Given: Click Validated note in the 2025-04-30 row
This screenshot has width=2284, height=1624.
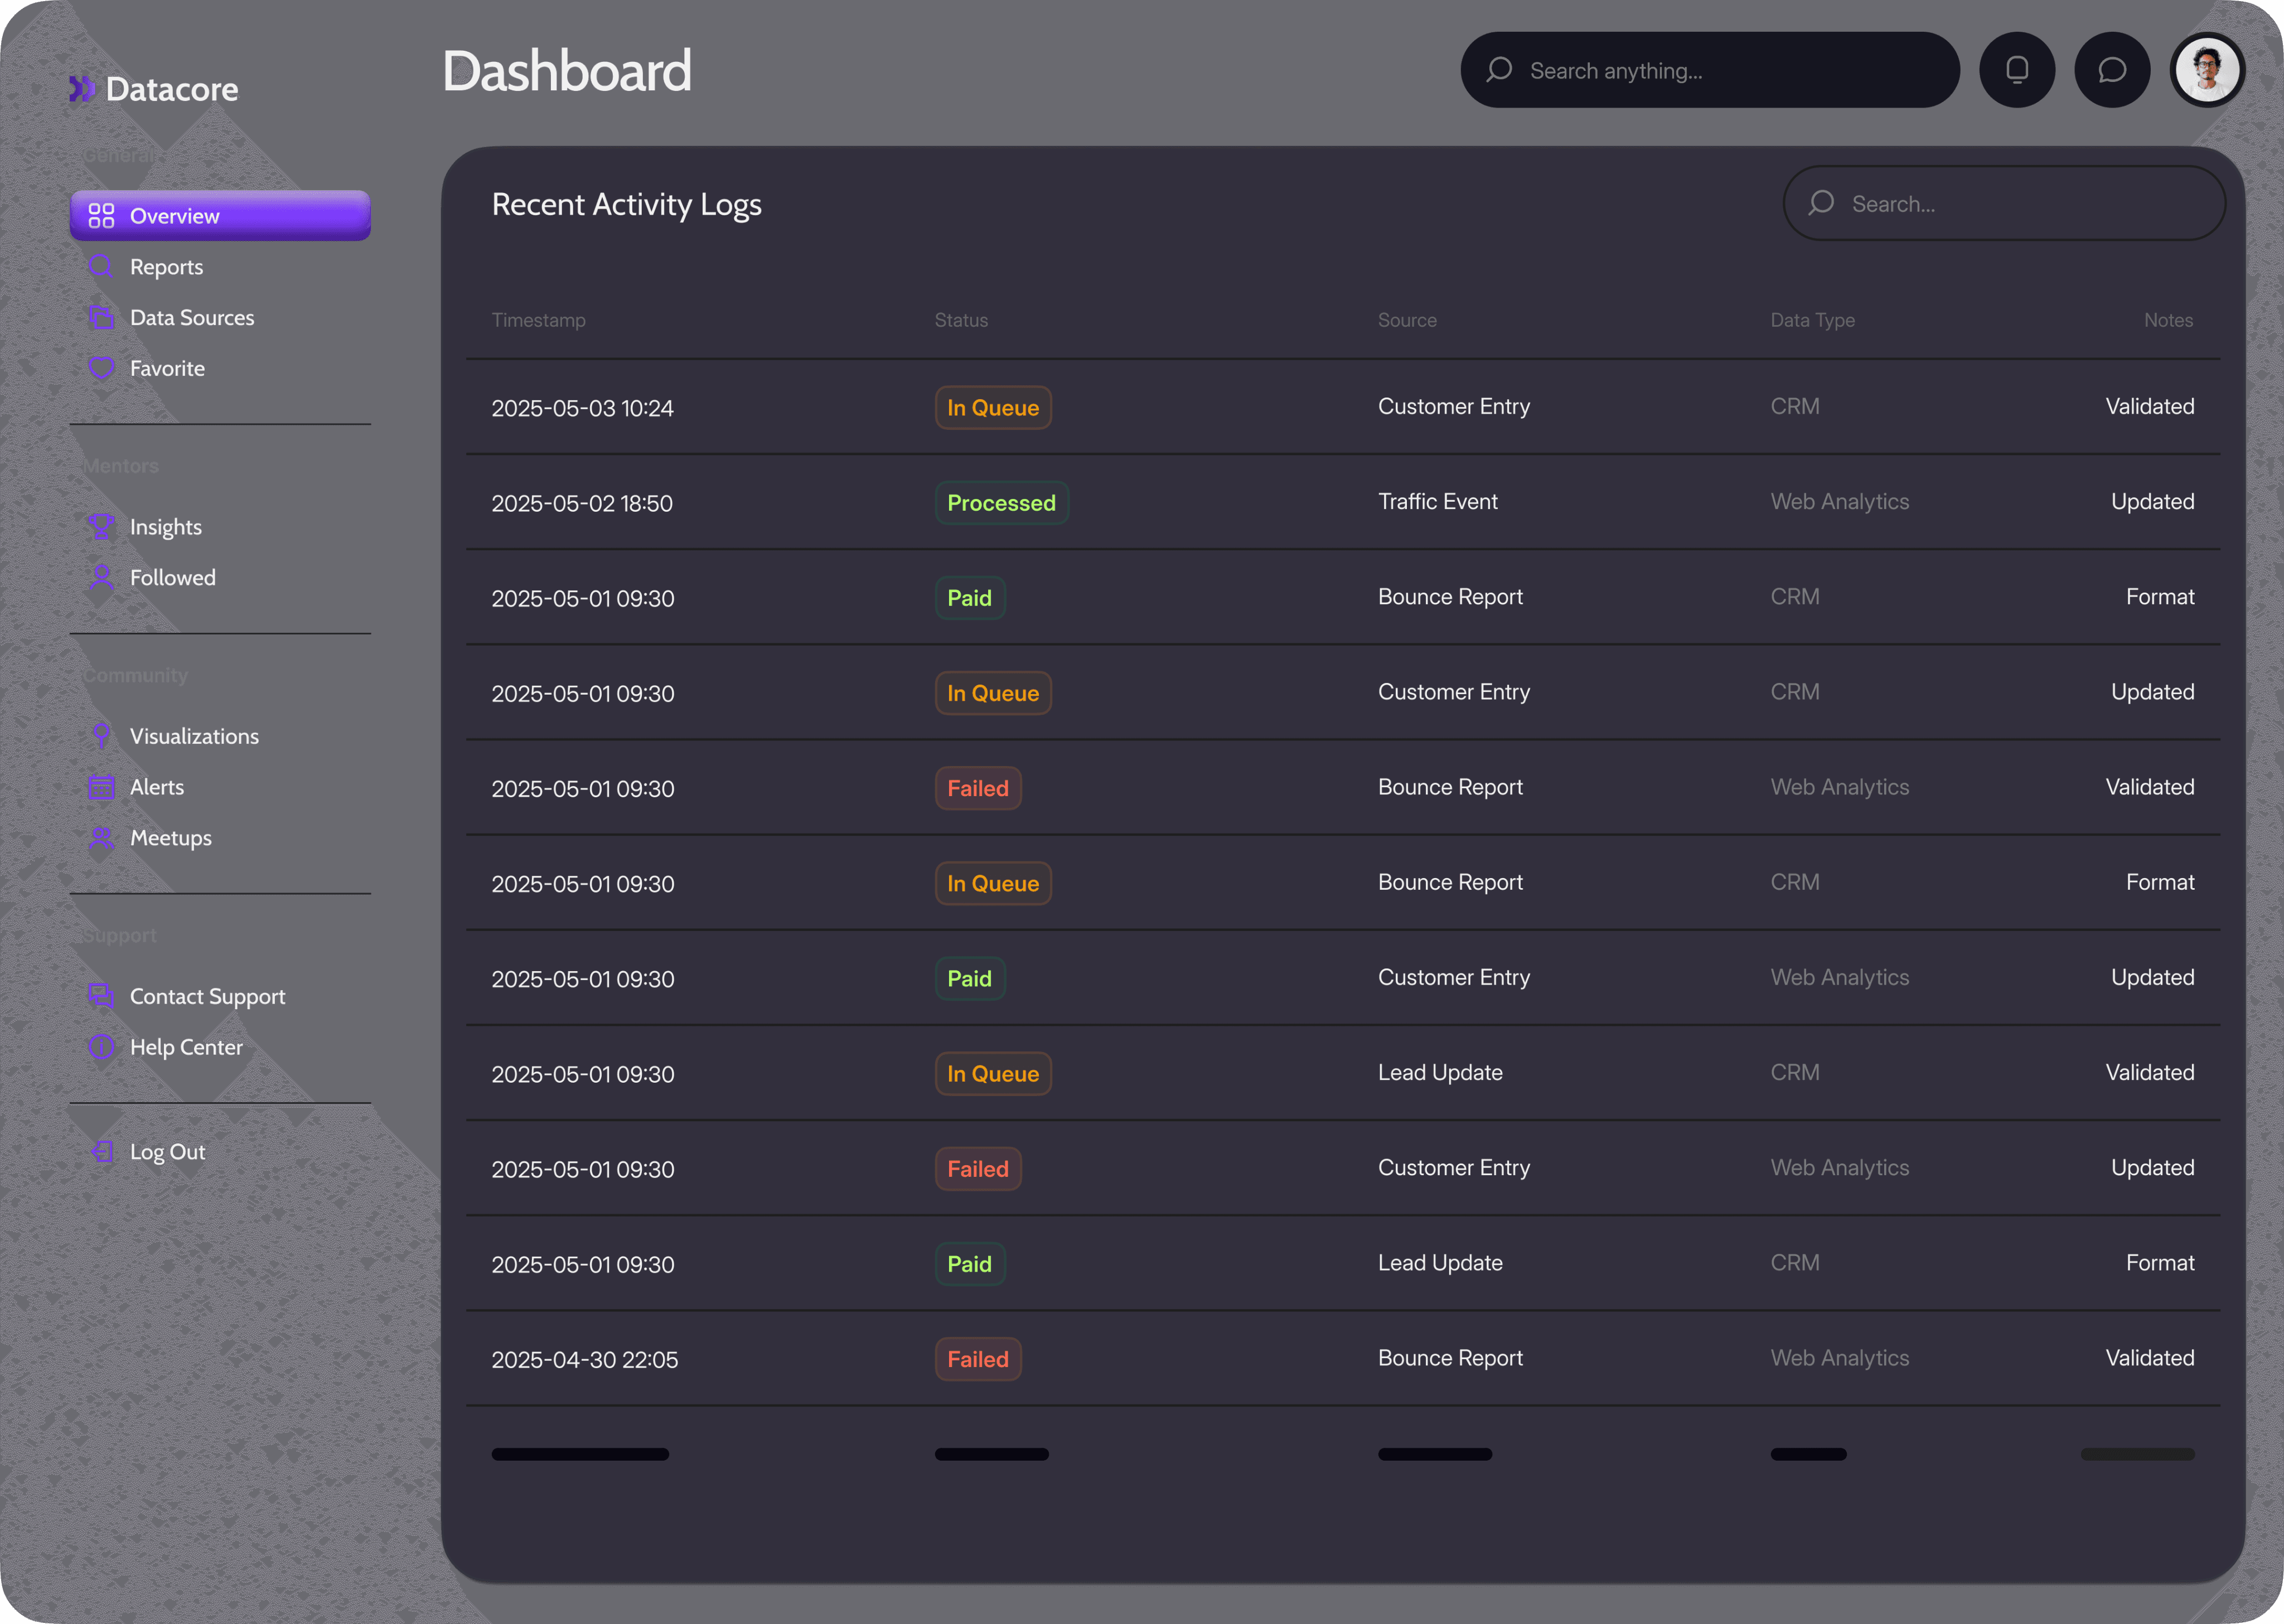Looking at the screenshot, I should (2149, 1358).
